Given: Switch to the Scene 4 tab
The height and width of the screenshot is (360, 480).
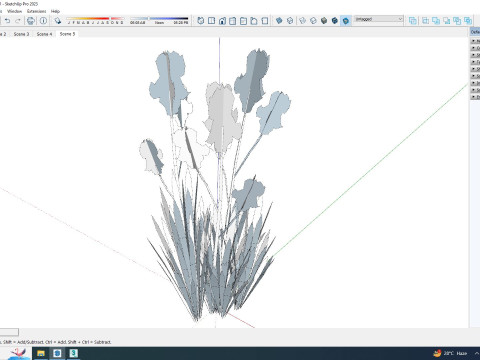Looking at the screenshot, I should point(44,34).
